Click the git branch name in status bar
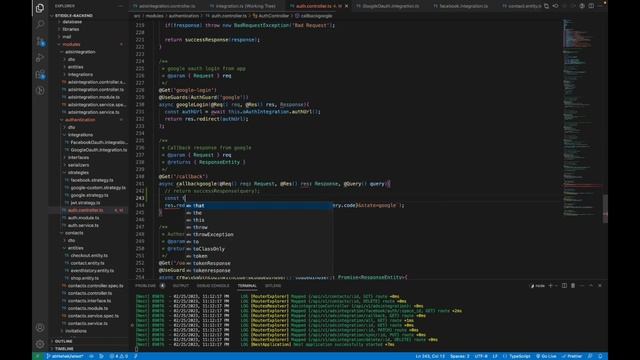 pos(65,356)
